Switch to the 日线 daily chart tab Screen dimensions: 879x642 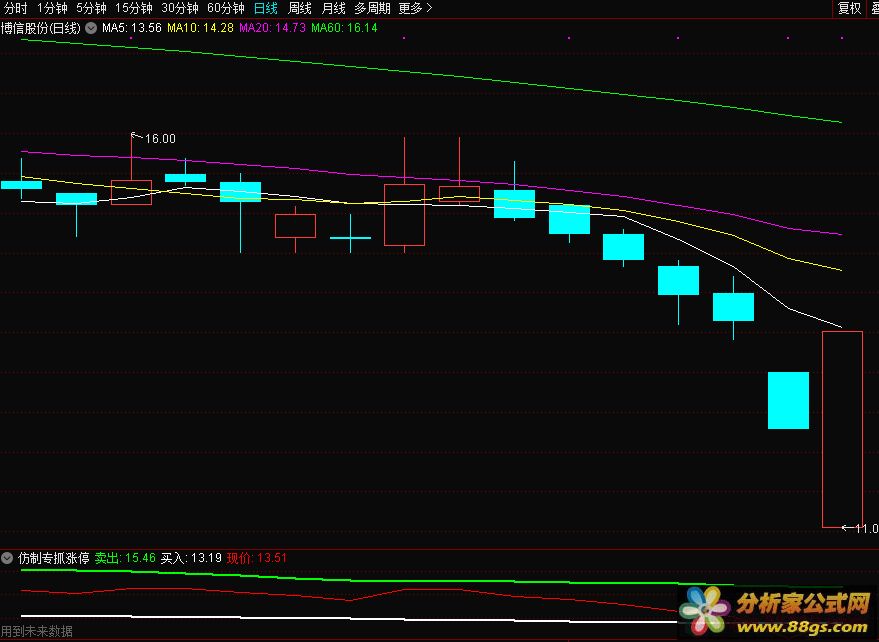265,8
